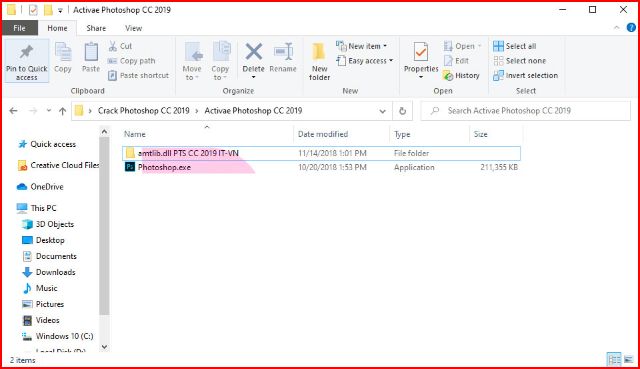Click Select all
The height and width of the screenshot is (369, 640).
514,46
